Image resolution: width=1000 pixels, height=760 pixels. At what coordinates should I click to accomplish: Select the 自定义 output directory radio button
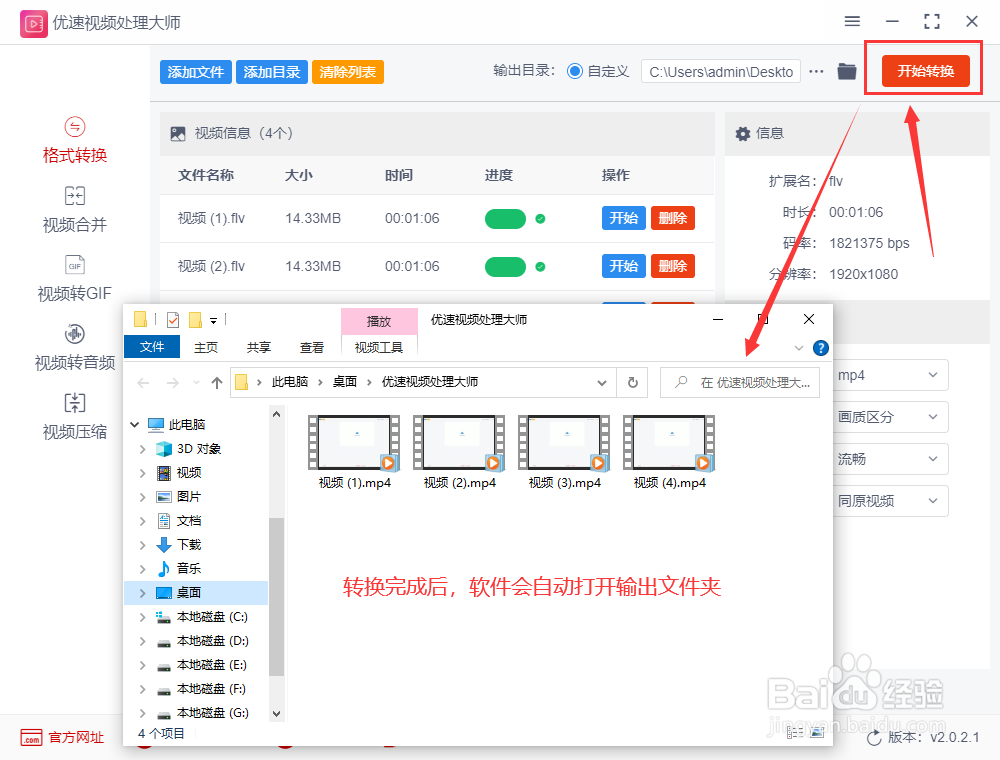575,71
